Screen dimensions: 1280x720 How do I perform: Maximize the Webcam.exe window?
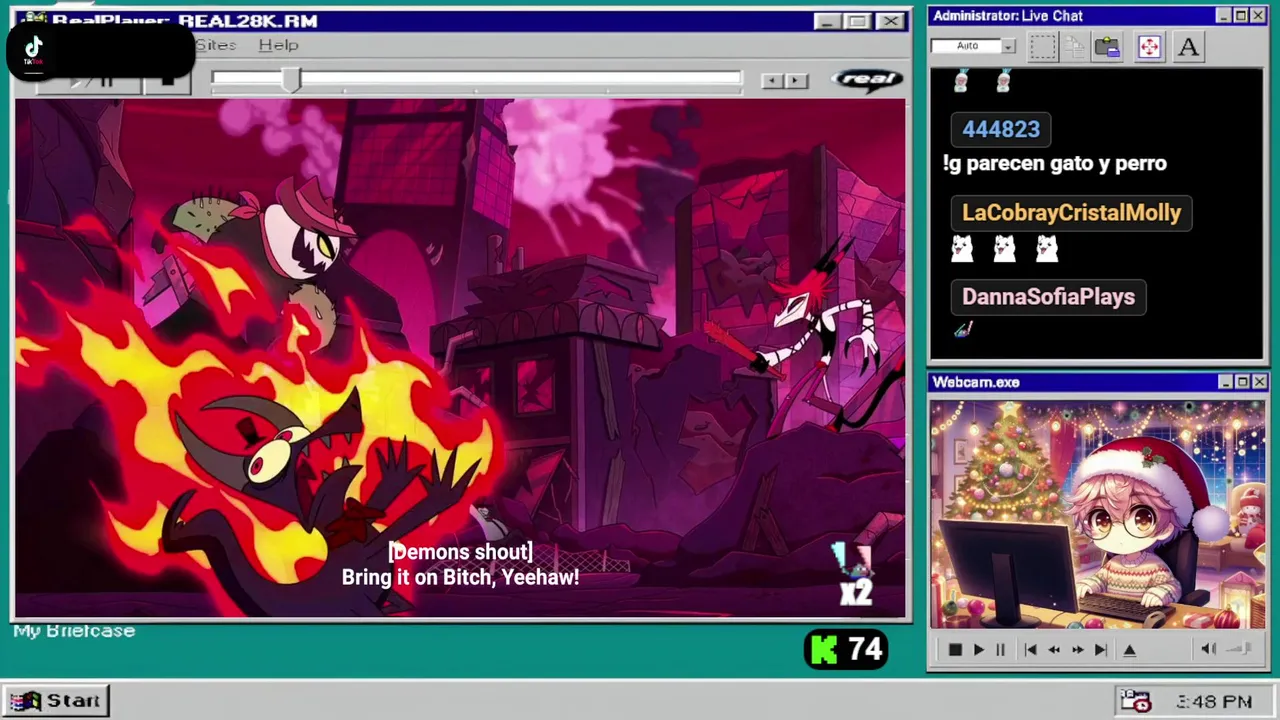(x=1242, y=382)
